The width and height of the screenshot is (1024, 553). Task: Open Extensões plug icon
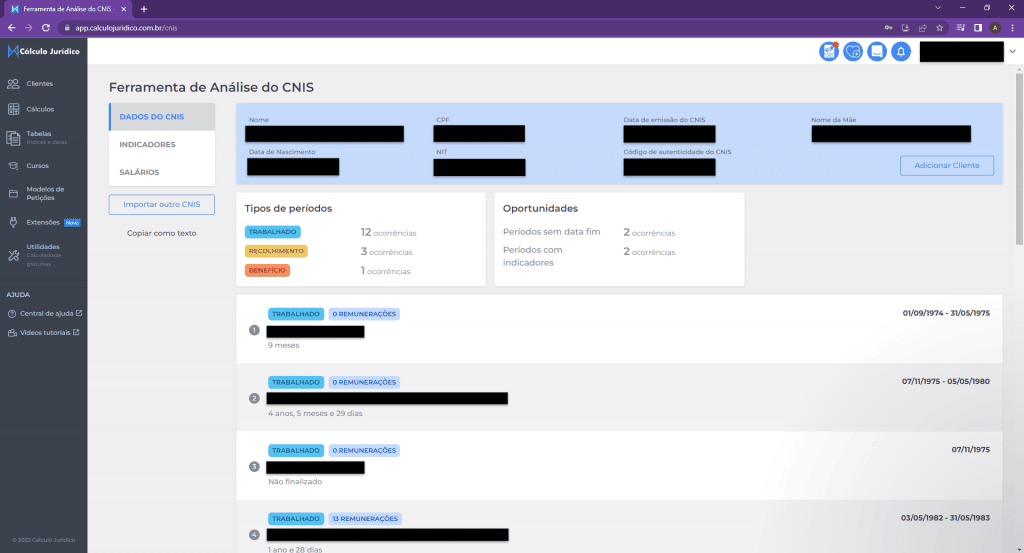pos(14,222)
